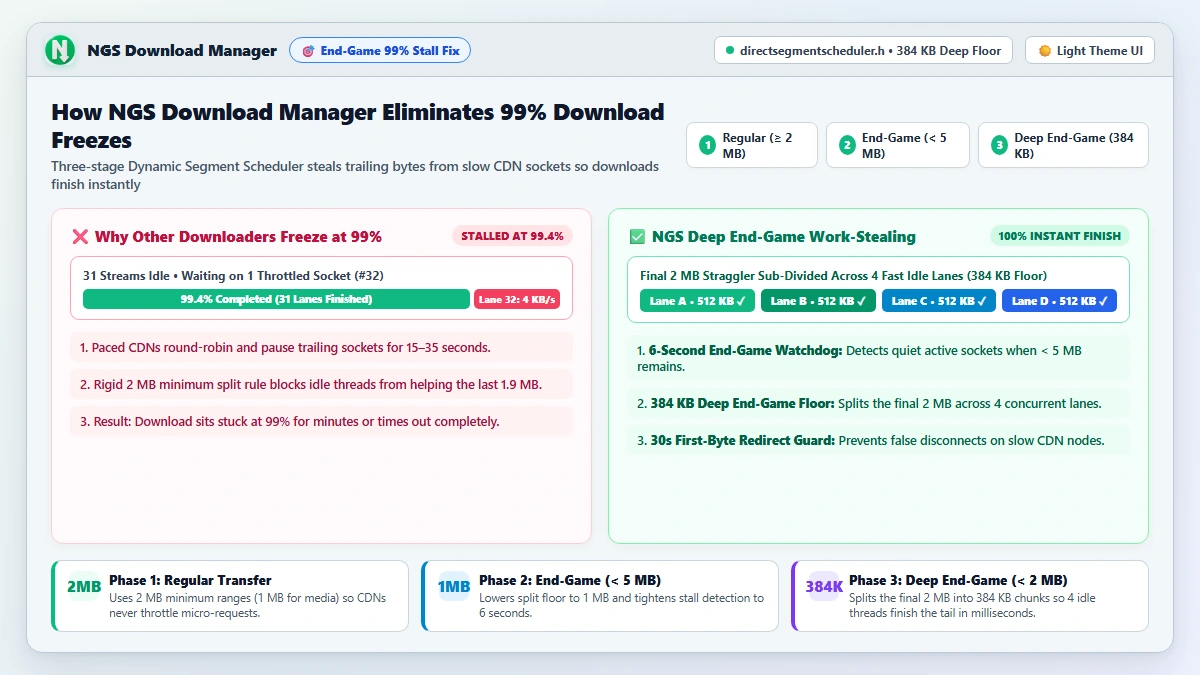Click the 99.4% Completed green progress bar
Viewport: 1200px width, 675px height.
[x=276, y=299]
